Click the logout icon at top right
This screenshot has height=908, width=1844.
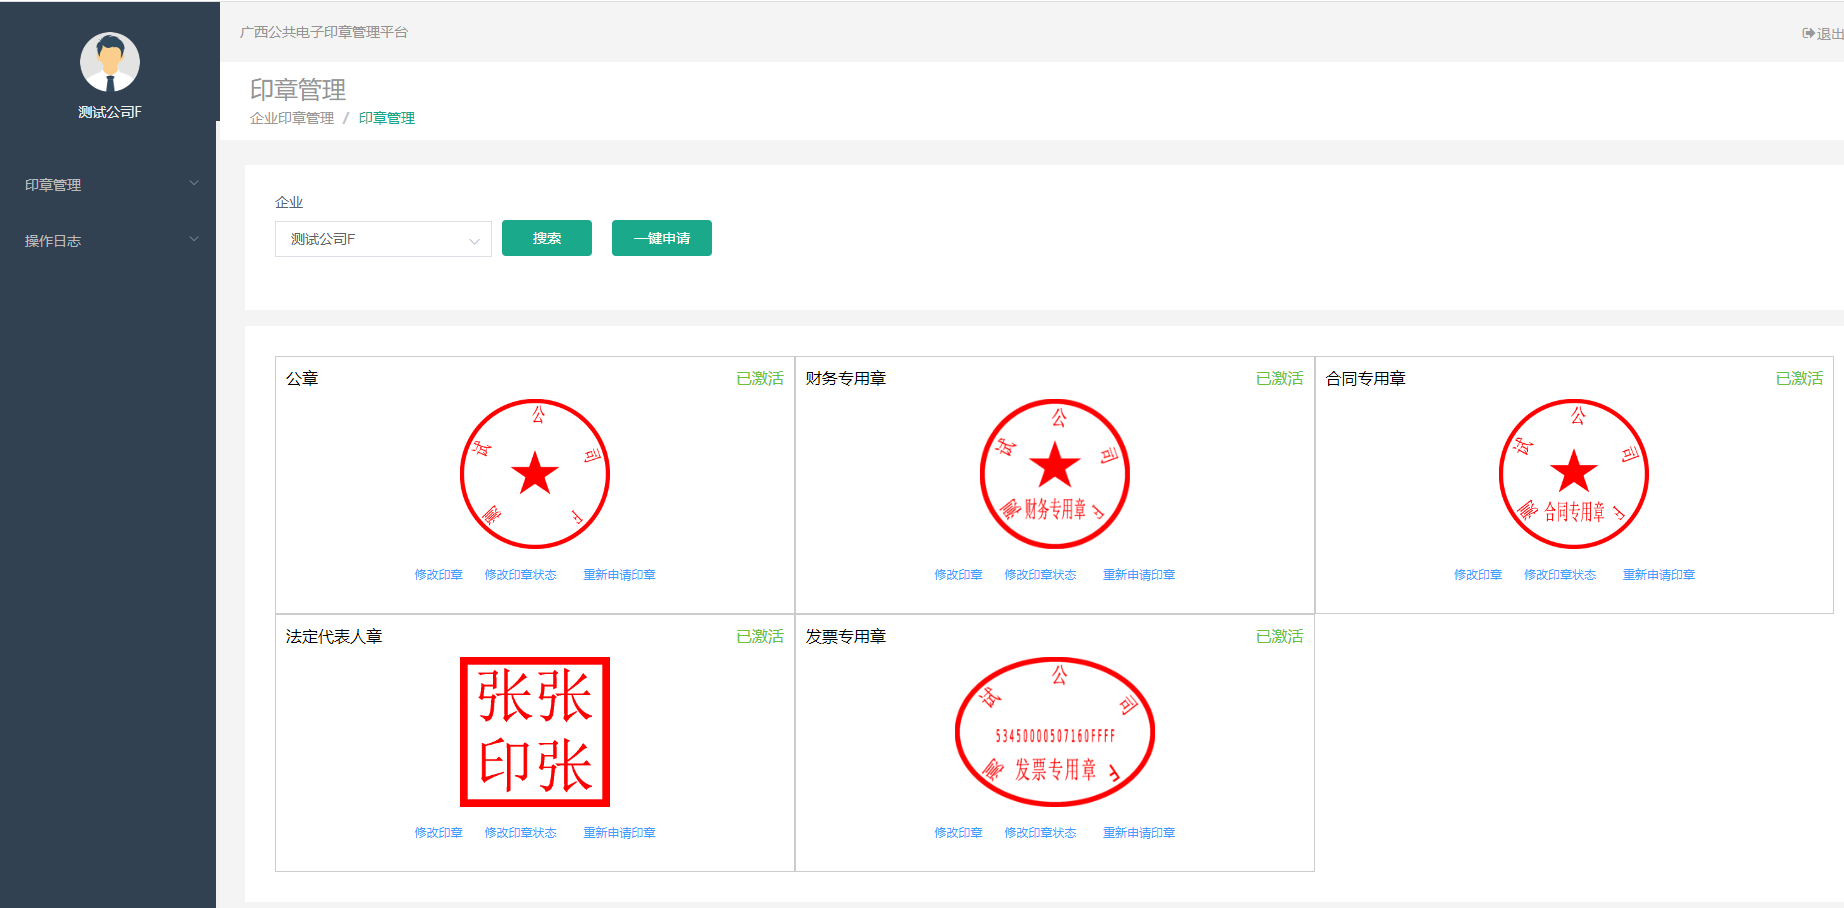[x=1809, y=33]
